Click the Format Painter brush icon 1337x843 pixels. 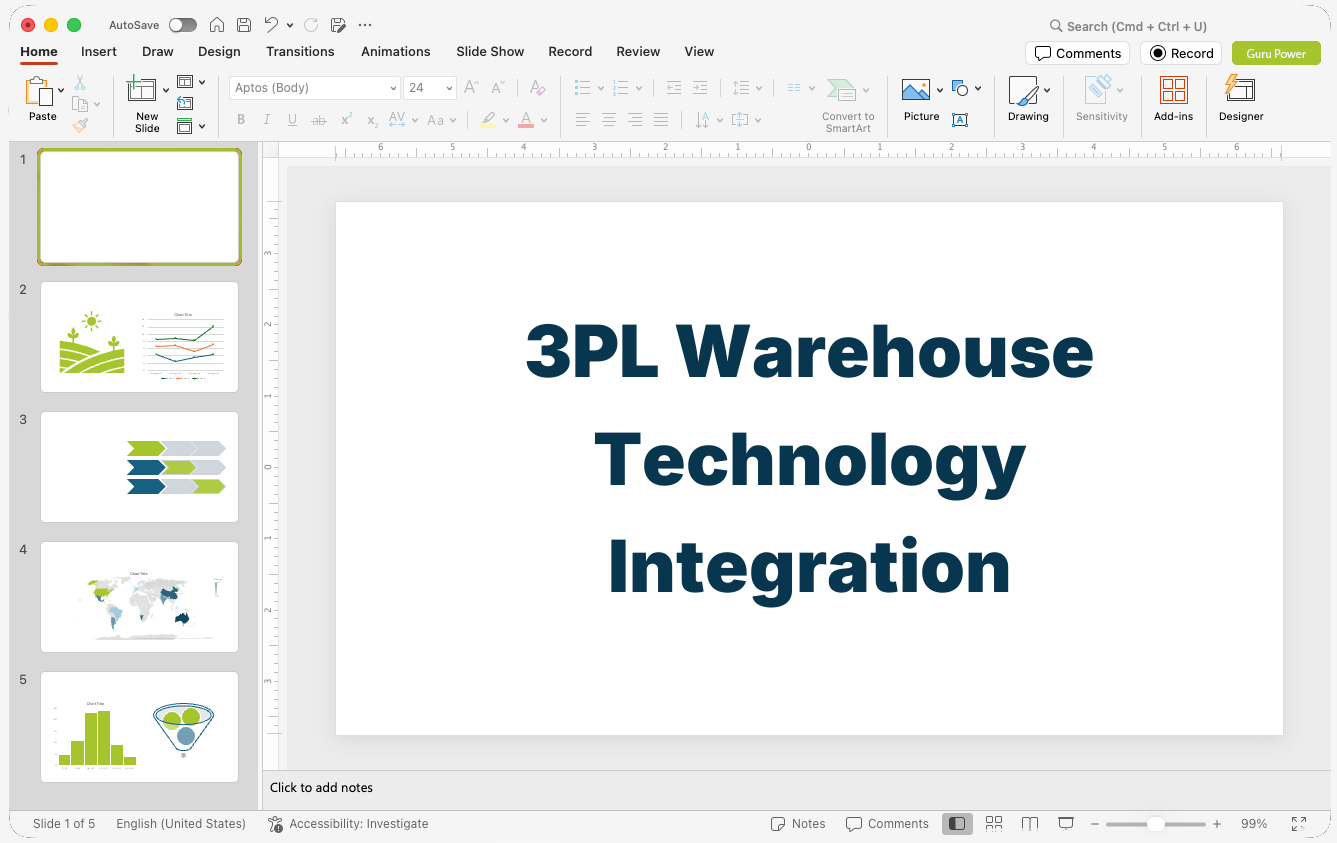[80, 125]
